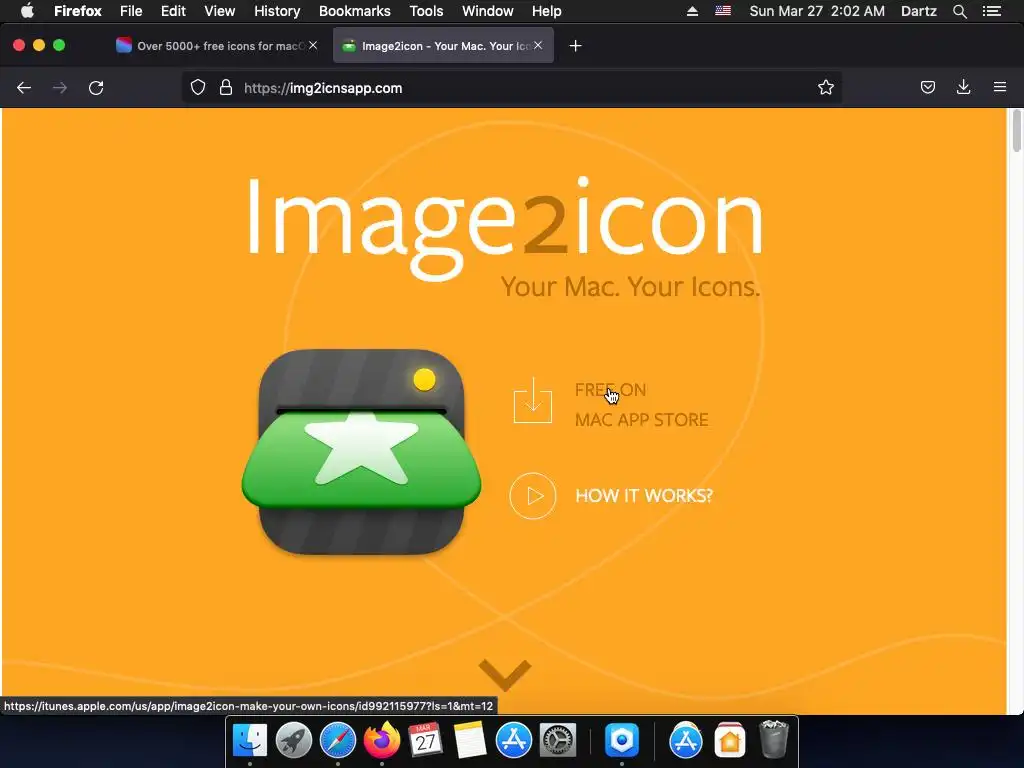Click the Firefox icon in the Dock
Viewport: 1024px width, 768px height.
tap(381, 741)
